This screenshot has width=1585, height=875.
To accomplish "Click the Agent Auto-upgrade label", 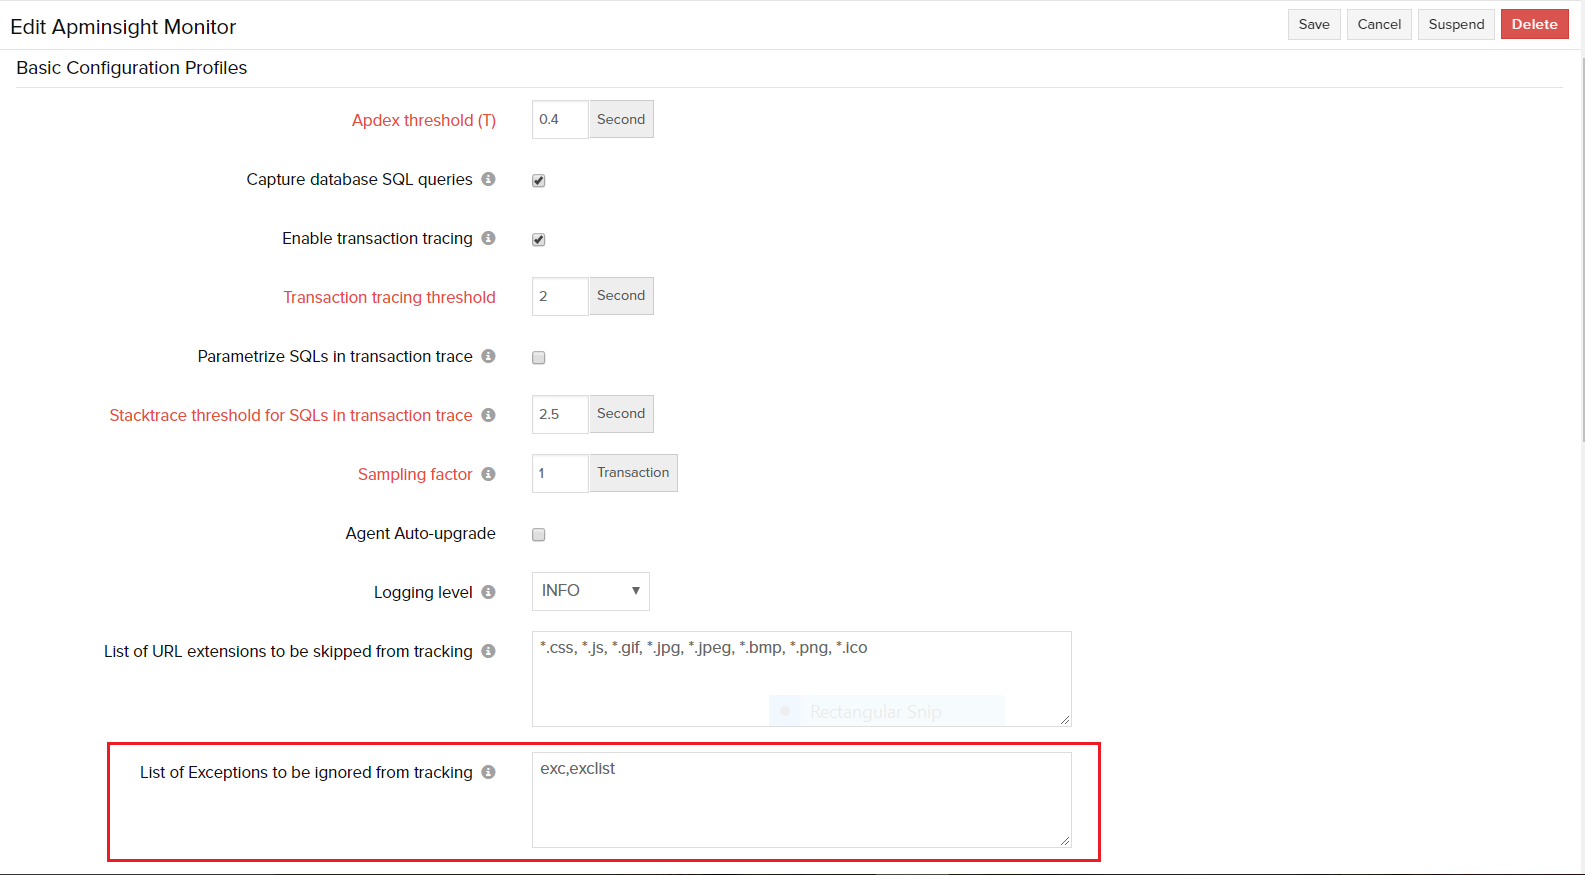I will click(x=420, y=533).
